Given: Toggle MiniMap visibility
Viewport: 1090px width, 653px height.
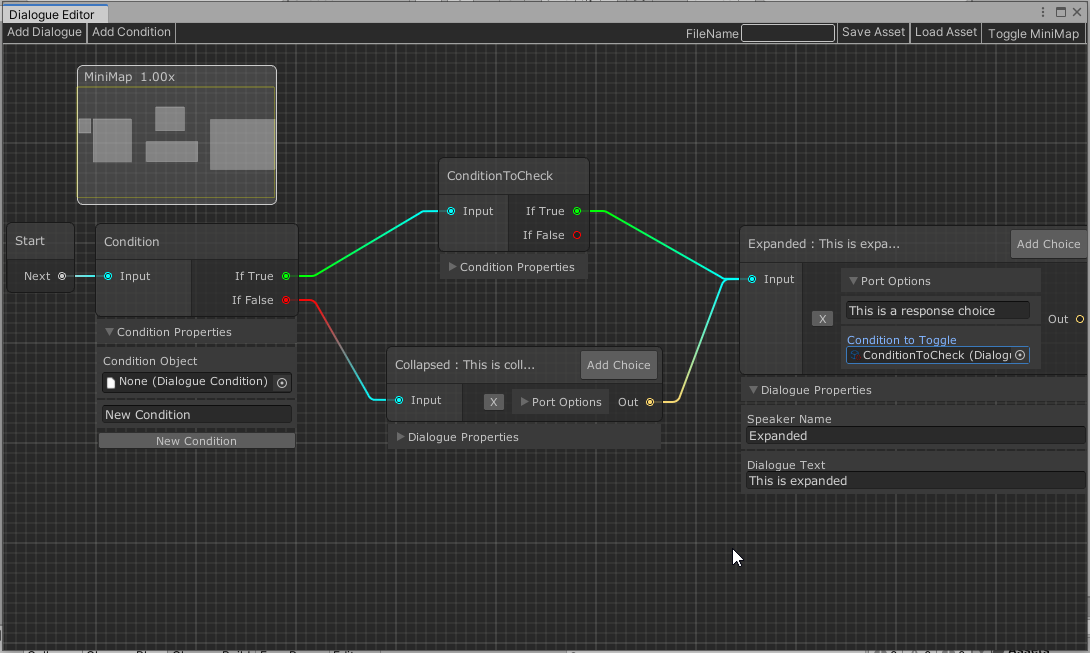Looking at the screenshot, I should (1033, 33).
